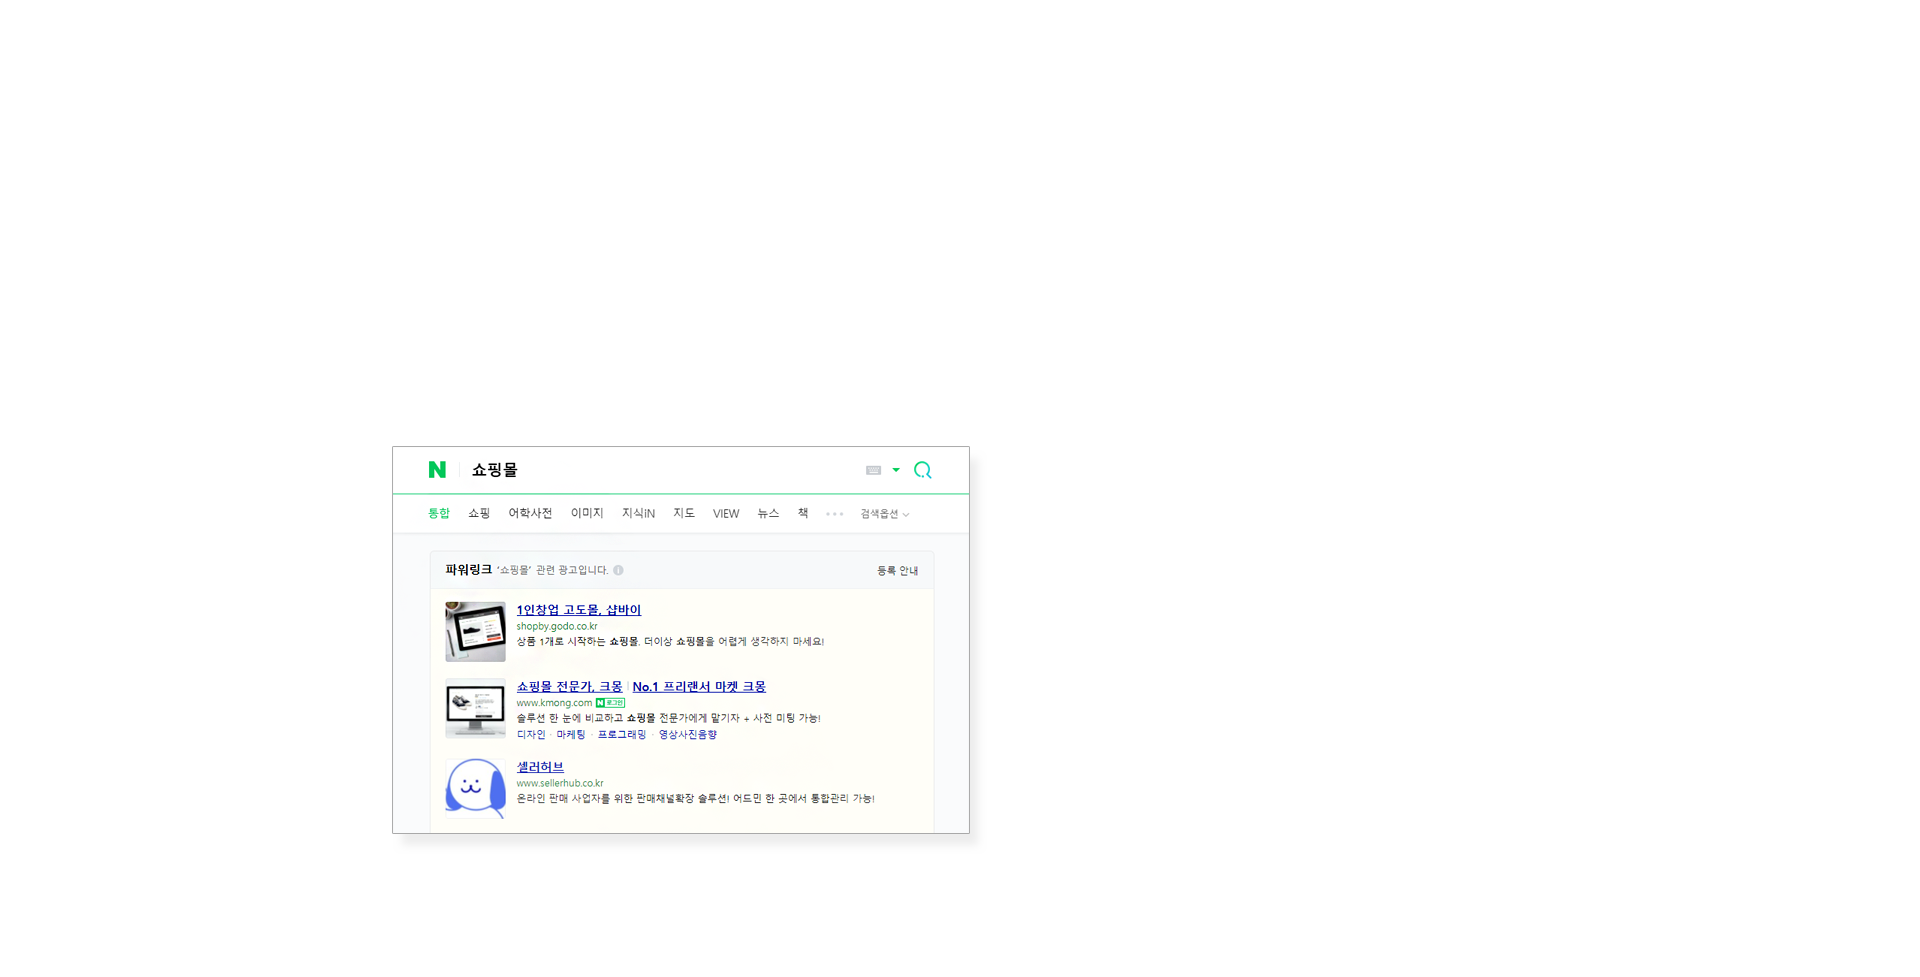Click the Naver login badge by kmong.com
Screen dimensions: 1920x977
tap(610, 703)
